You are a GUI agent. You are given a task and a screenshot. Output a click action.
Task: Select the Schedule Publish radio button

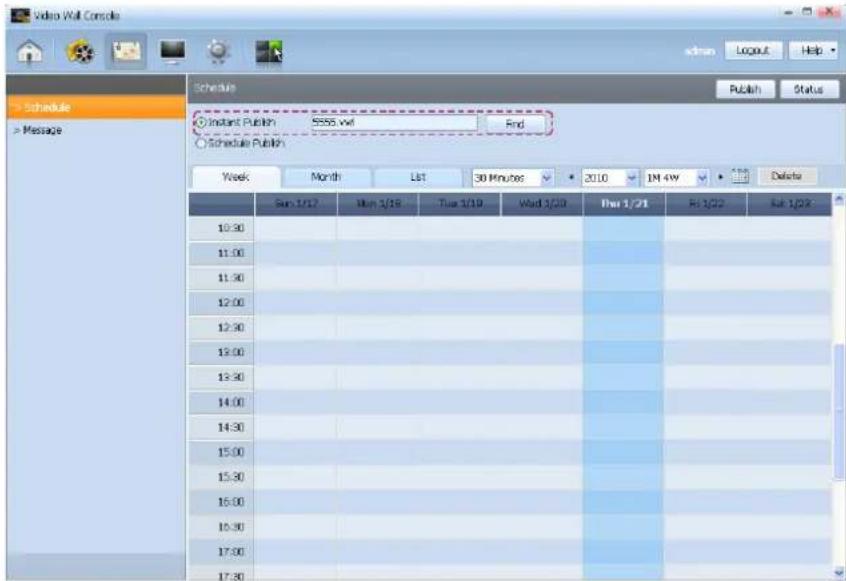point(201,143)
